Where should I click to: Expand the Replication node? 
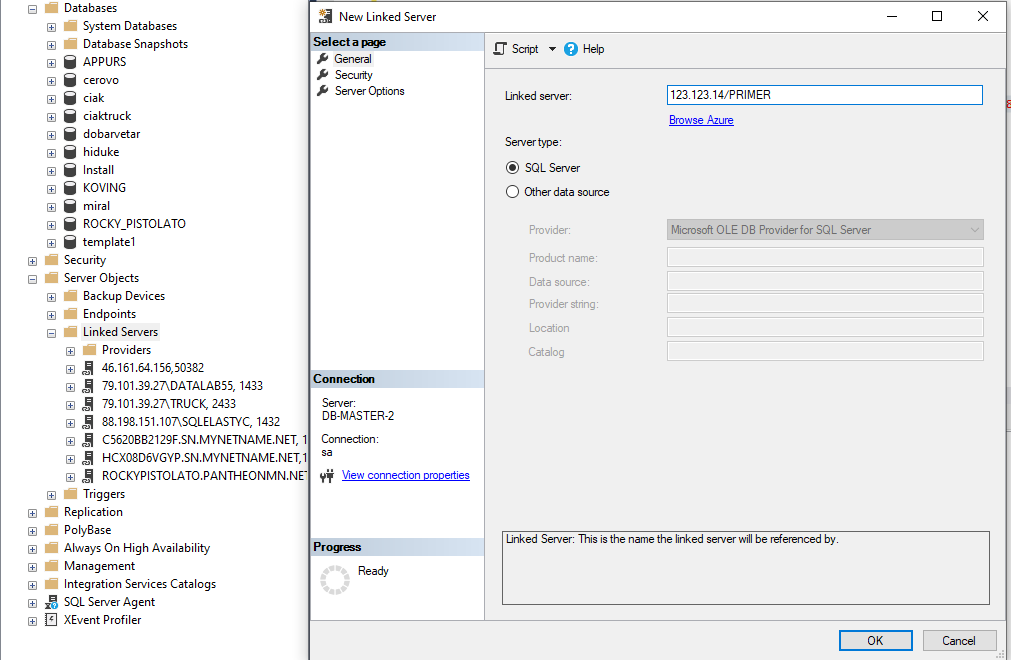[x=32, y=514]
